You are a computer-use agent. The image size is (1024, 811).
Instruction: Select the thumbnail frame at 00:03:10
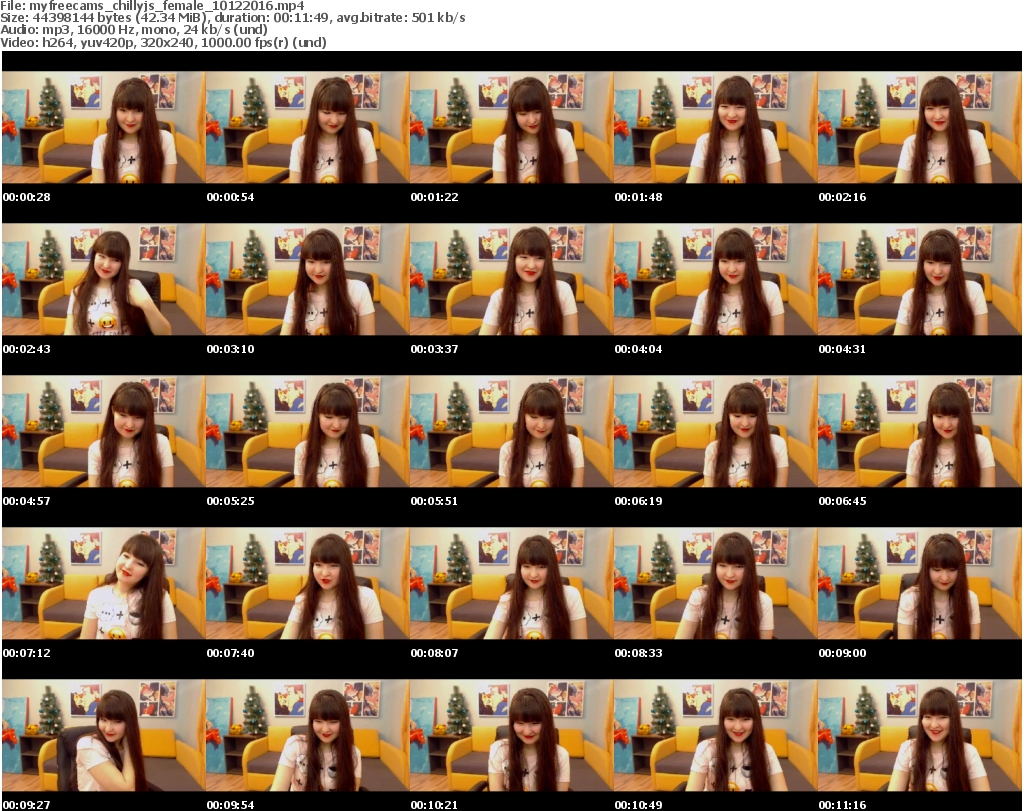tap(308, 279)
